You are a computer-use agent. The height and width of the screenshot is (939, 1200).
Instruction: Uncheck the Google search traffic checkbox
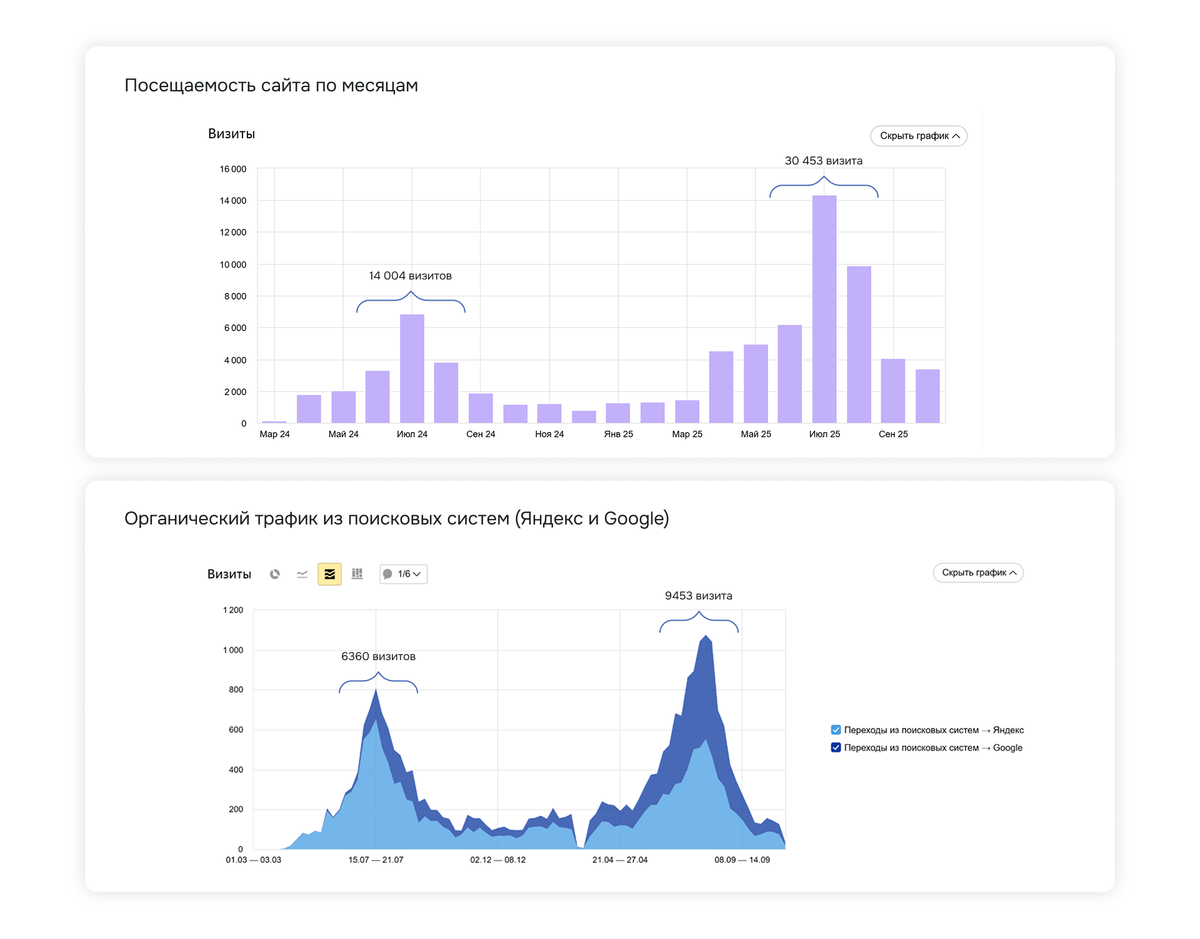tap(836, 748)
